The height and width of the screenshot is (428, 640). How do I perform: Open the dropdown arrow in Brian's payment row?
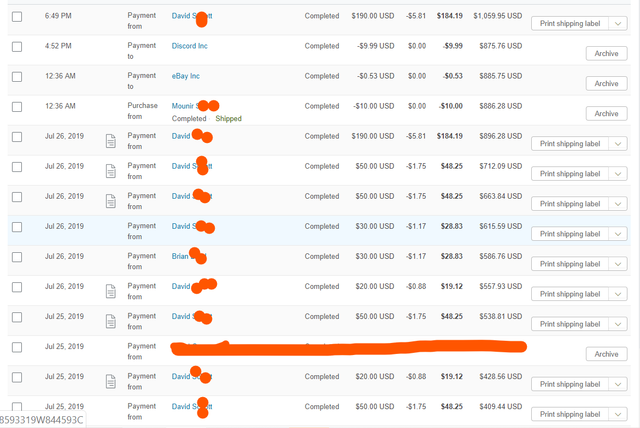point(618,264)
